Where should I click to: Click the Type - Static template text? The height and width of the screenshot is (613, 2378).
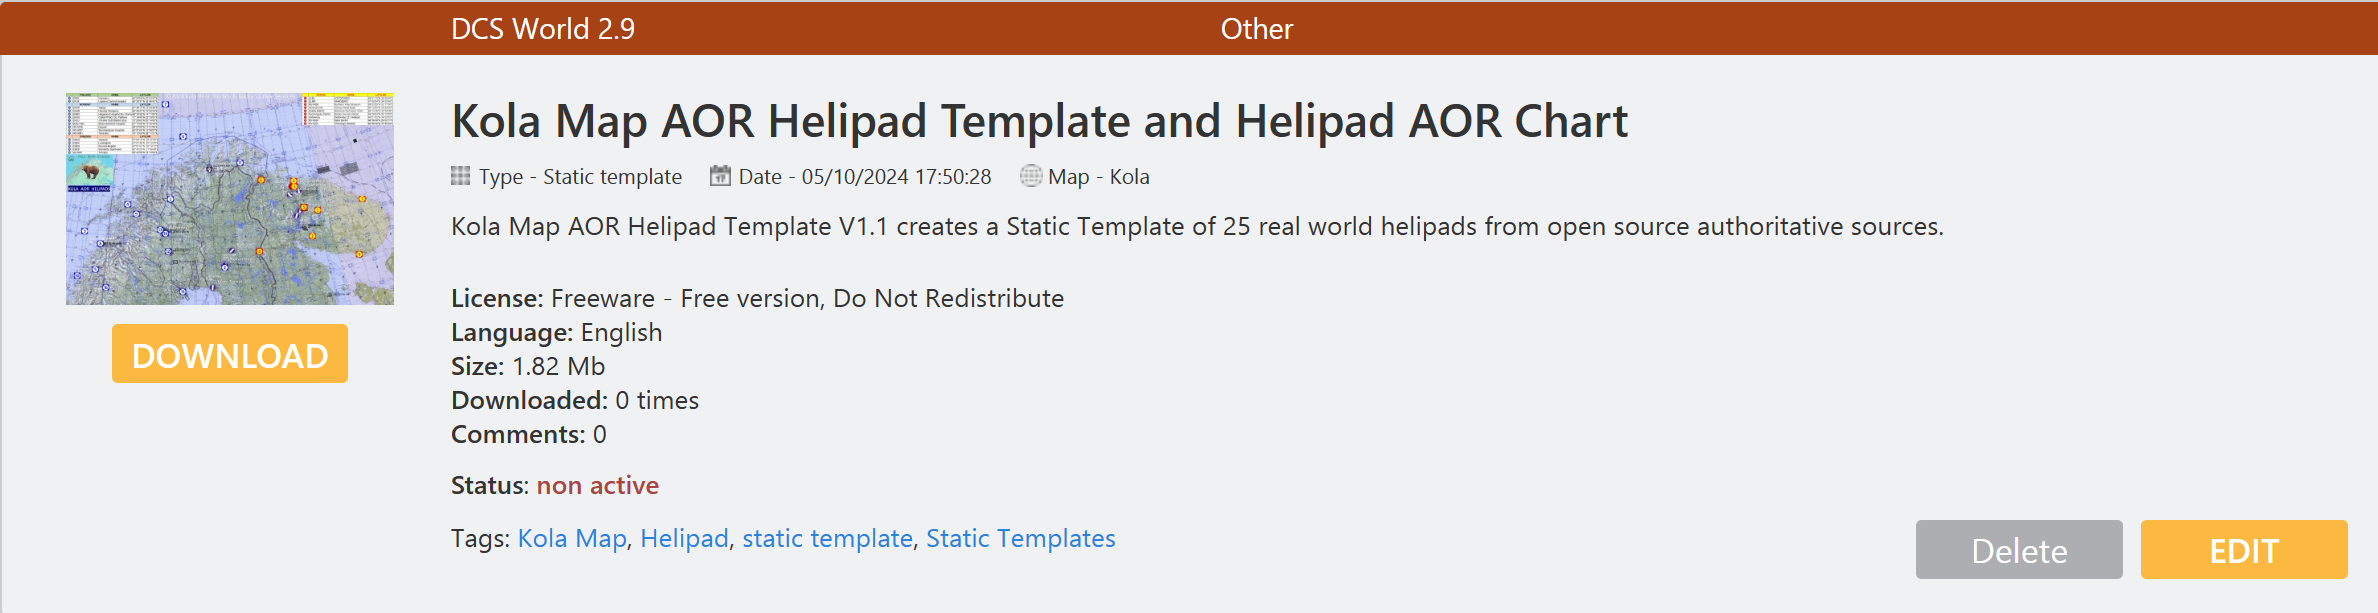coord(580,177)
